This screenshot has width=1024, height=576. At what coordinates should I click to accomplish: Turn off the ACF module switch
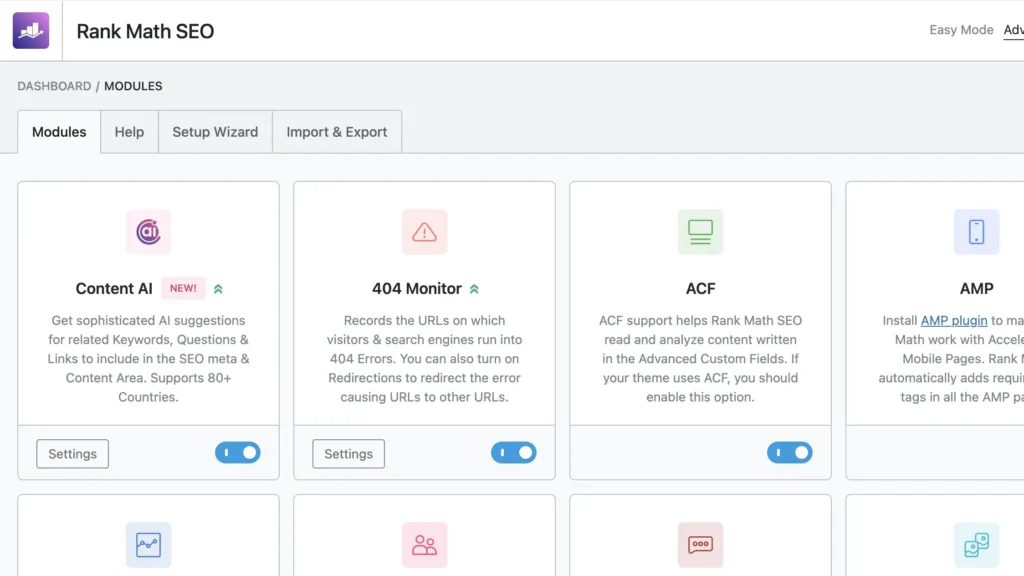point(790,453)
